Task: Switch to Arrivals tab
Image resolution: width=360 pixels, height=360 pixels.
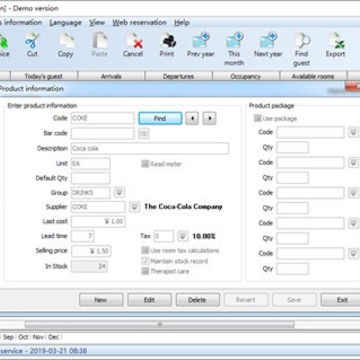Action: pyautogui.click(x=111, y=76)
